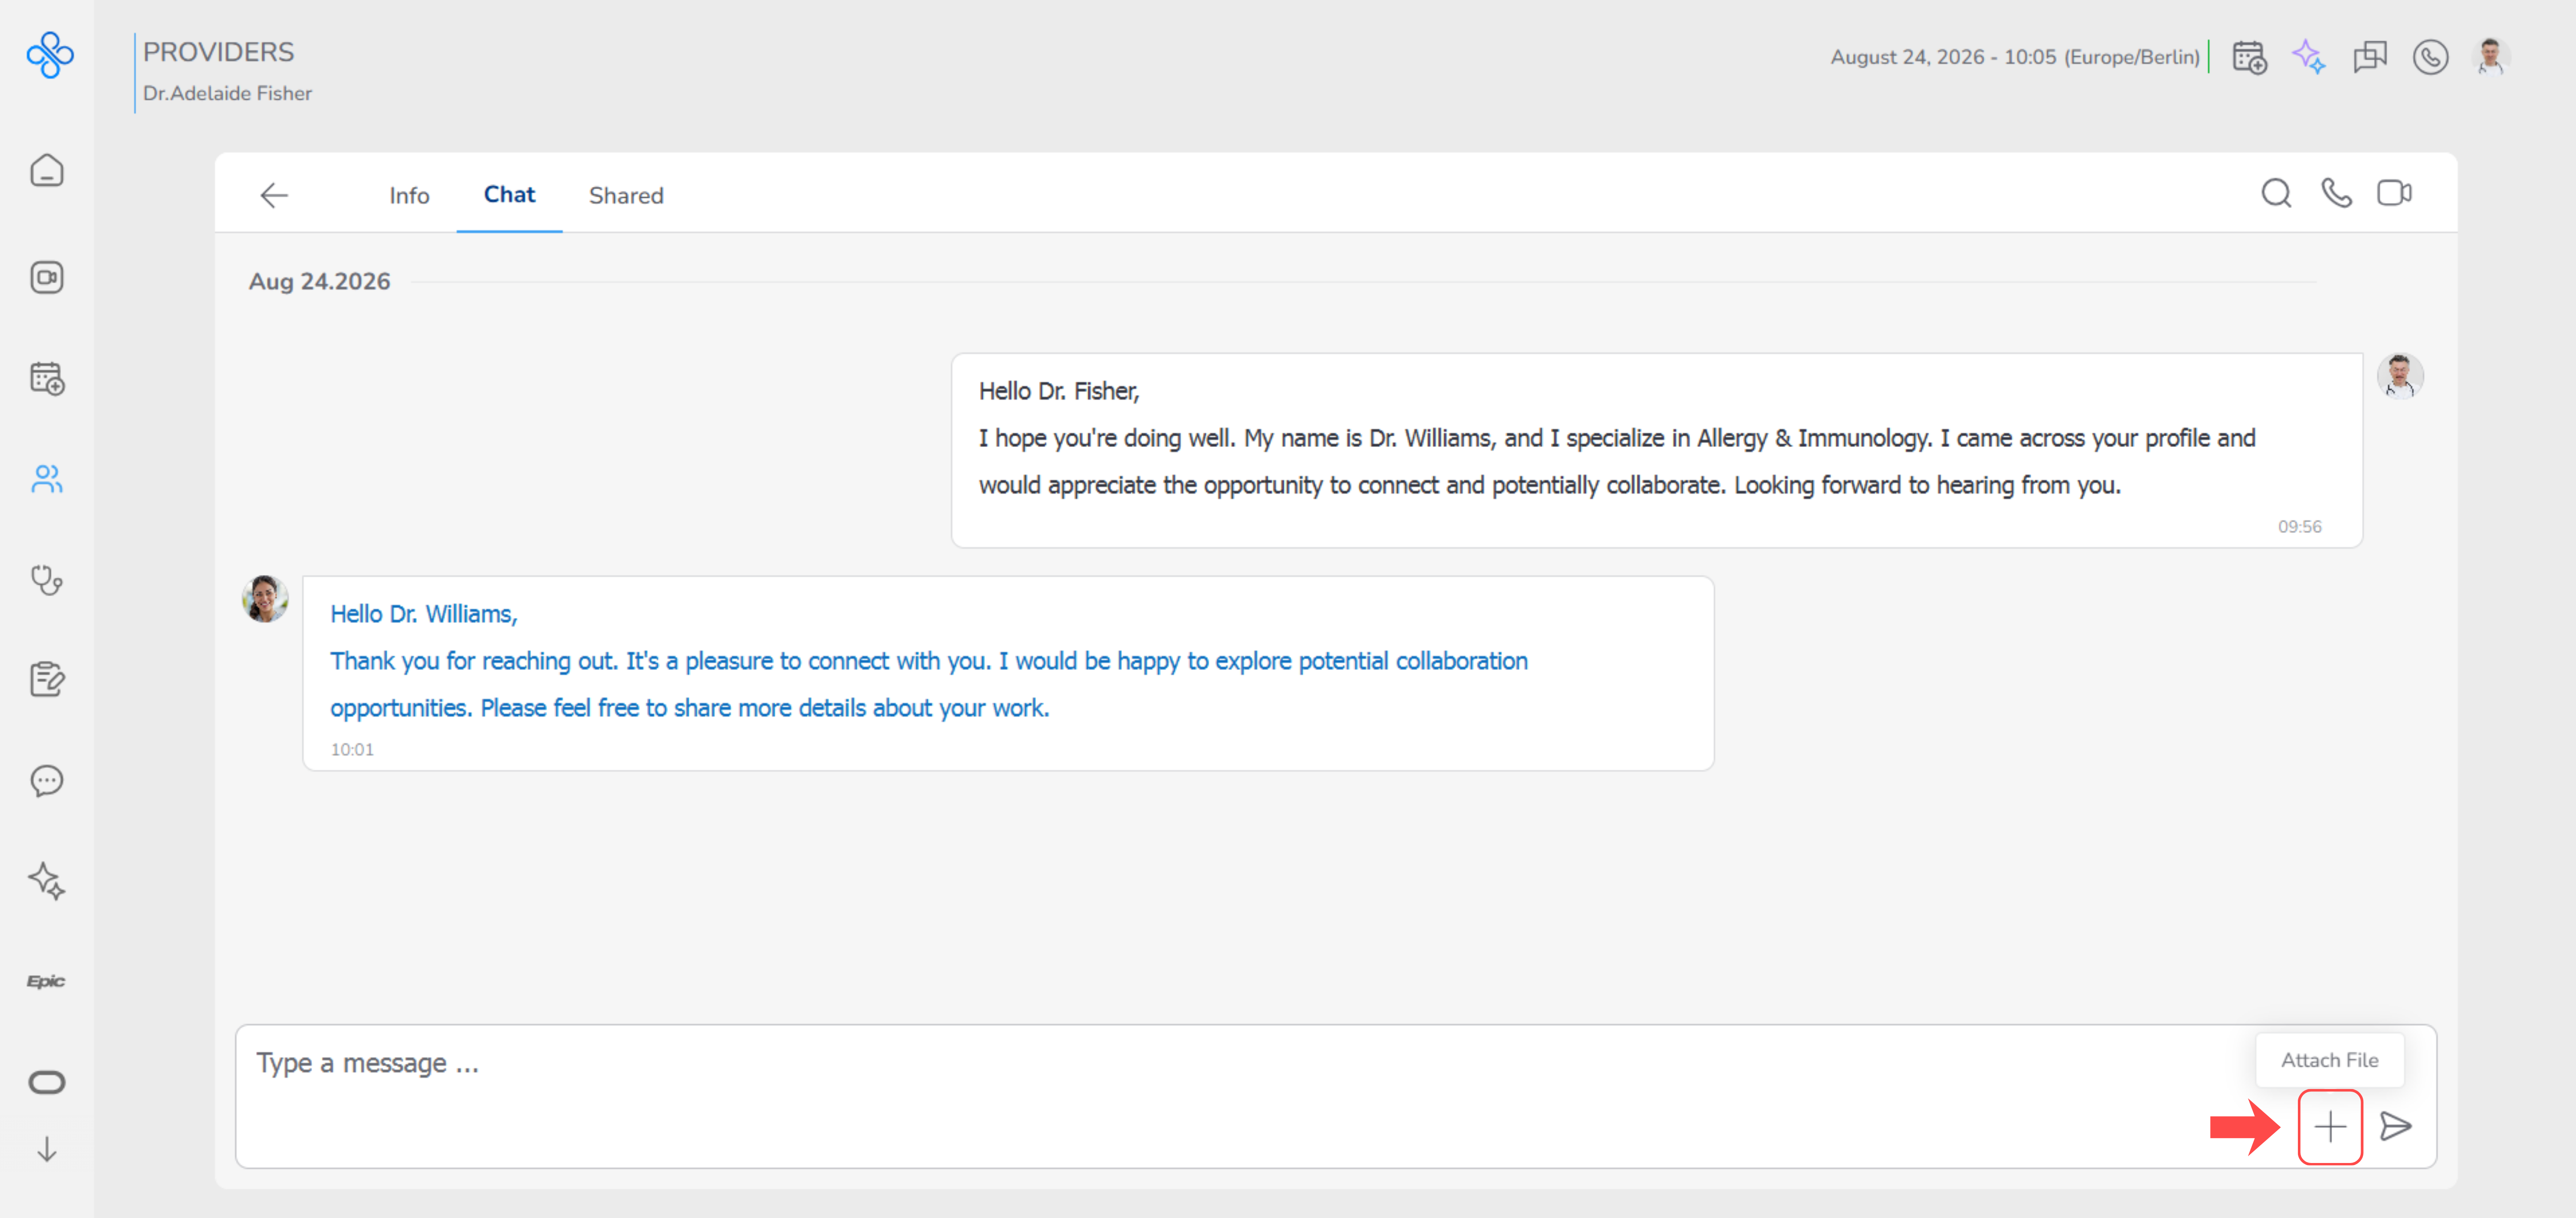Screen dimensions: 2576x1218
Task: Open search in chat conversation
Action: pos(2276,193)
